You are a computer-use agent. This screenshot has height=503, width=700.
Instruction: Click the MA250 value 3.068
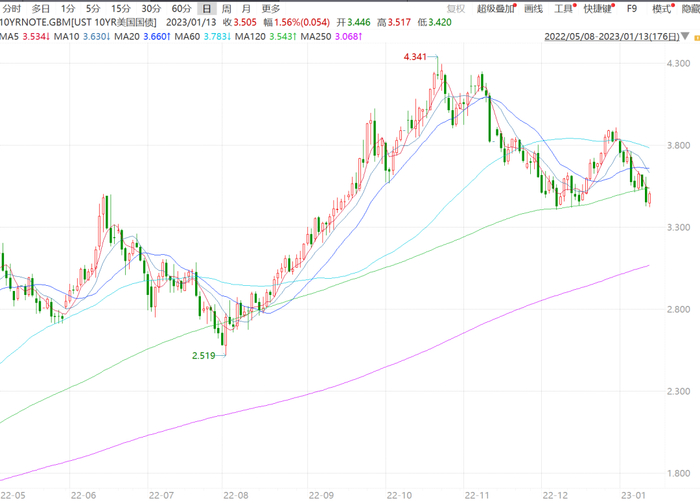click(348, 37)
